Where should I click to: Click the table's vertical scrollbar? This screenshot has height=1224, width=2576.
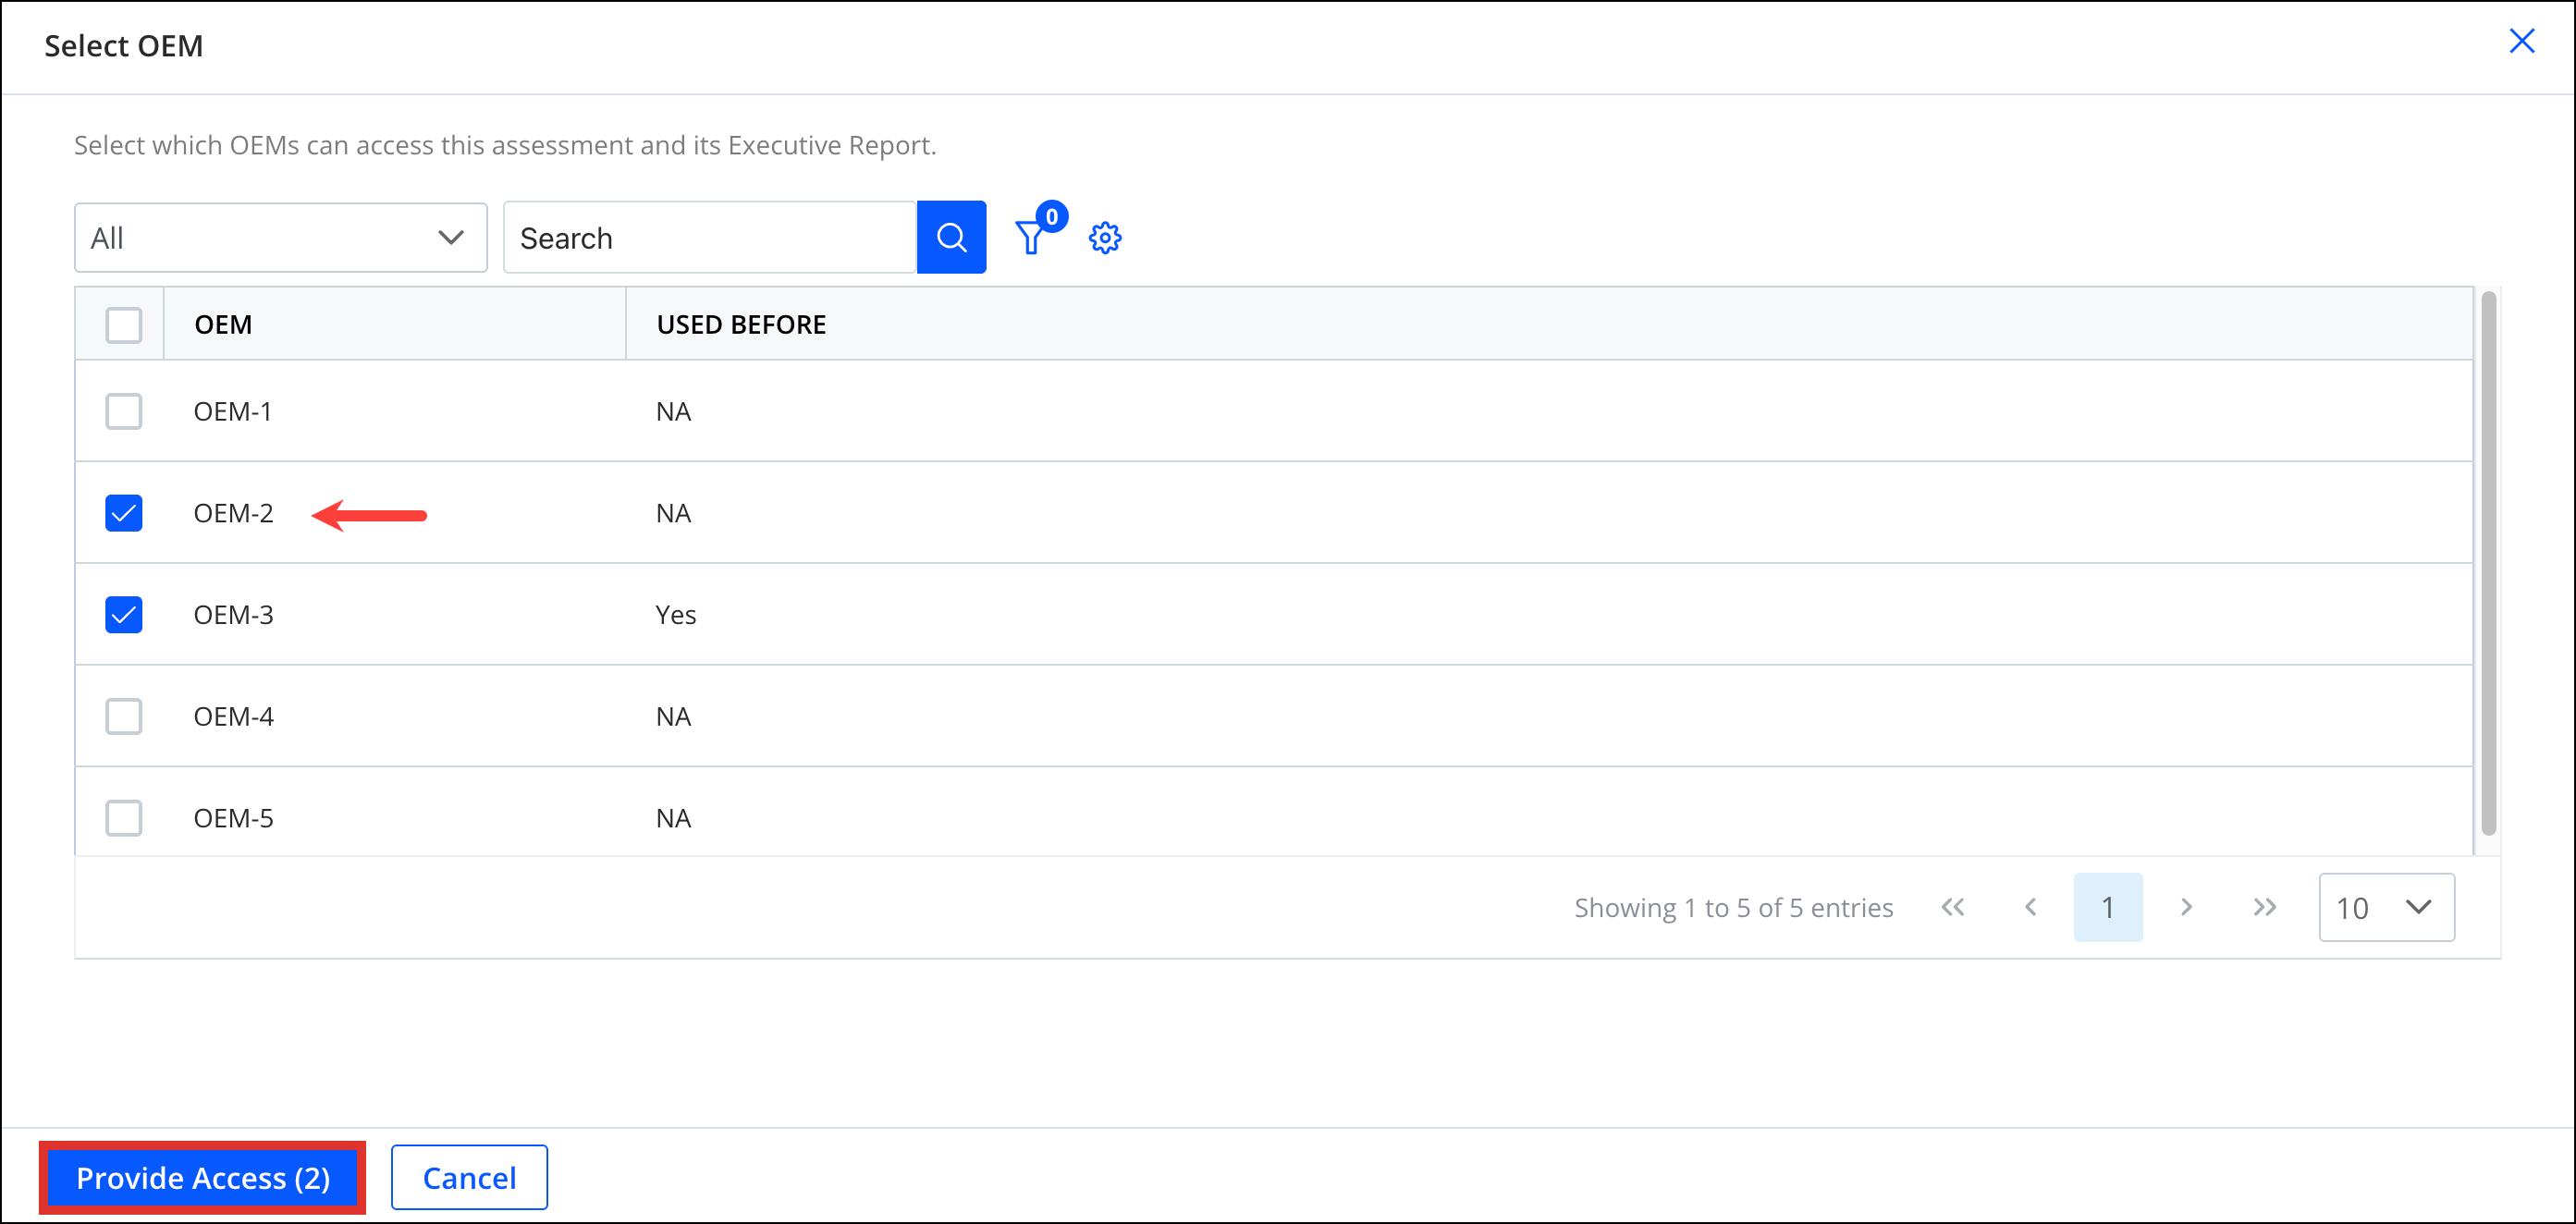2488,563
